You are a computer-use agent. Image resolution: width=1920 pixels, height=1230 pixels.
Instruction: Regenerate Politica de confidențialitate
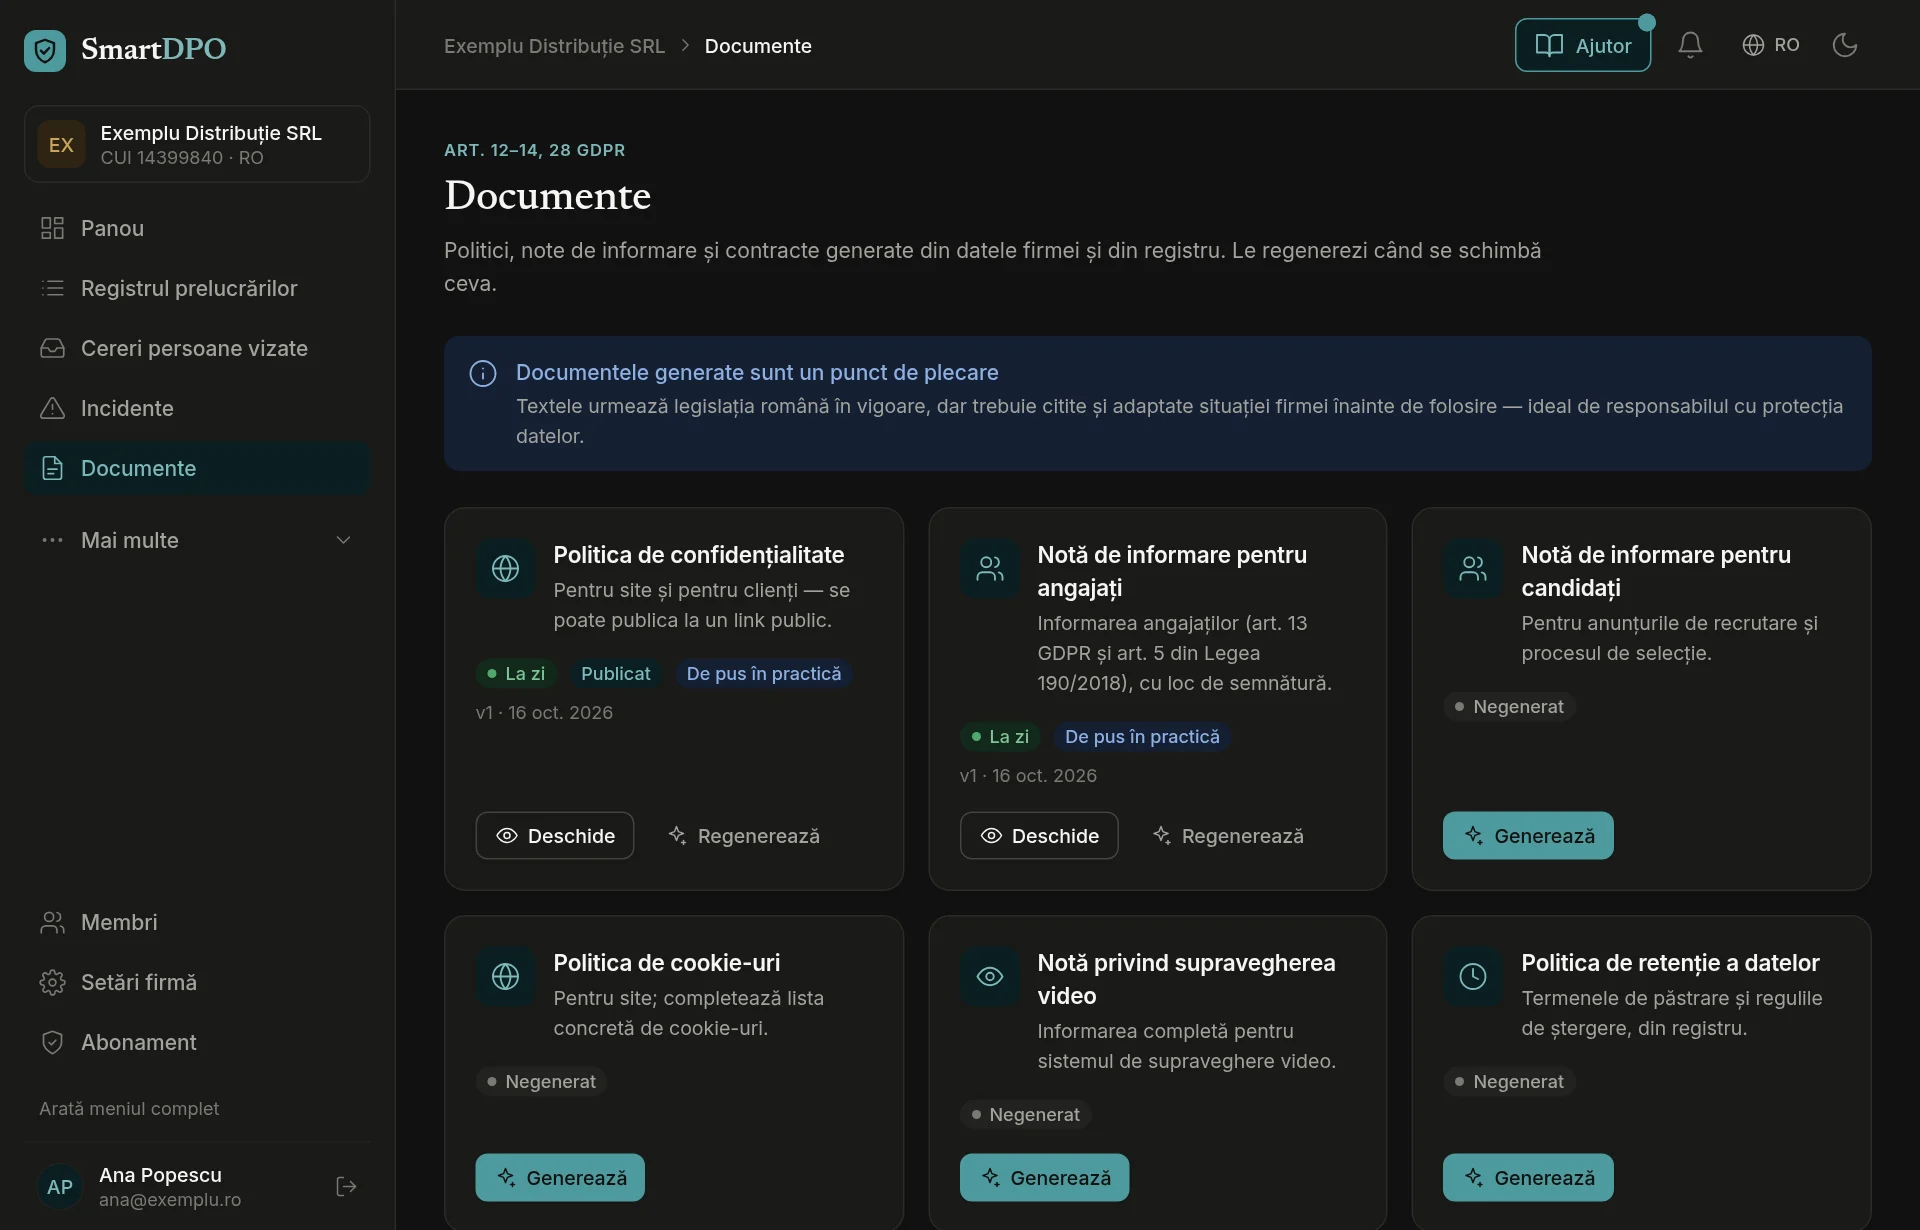[744, 835]
